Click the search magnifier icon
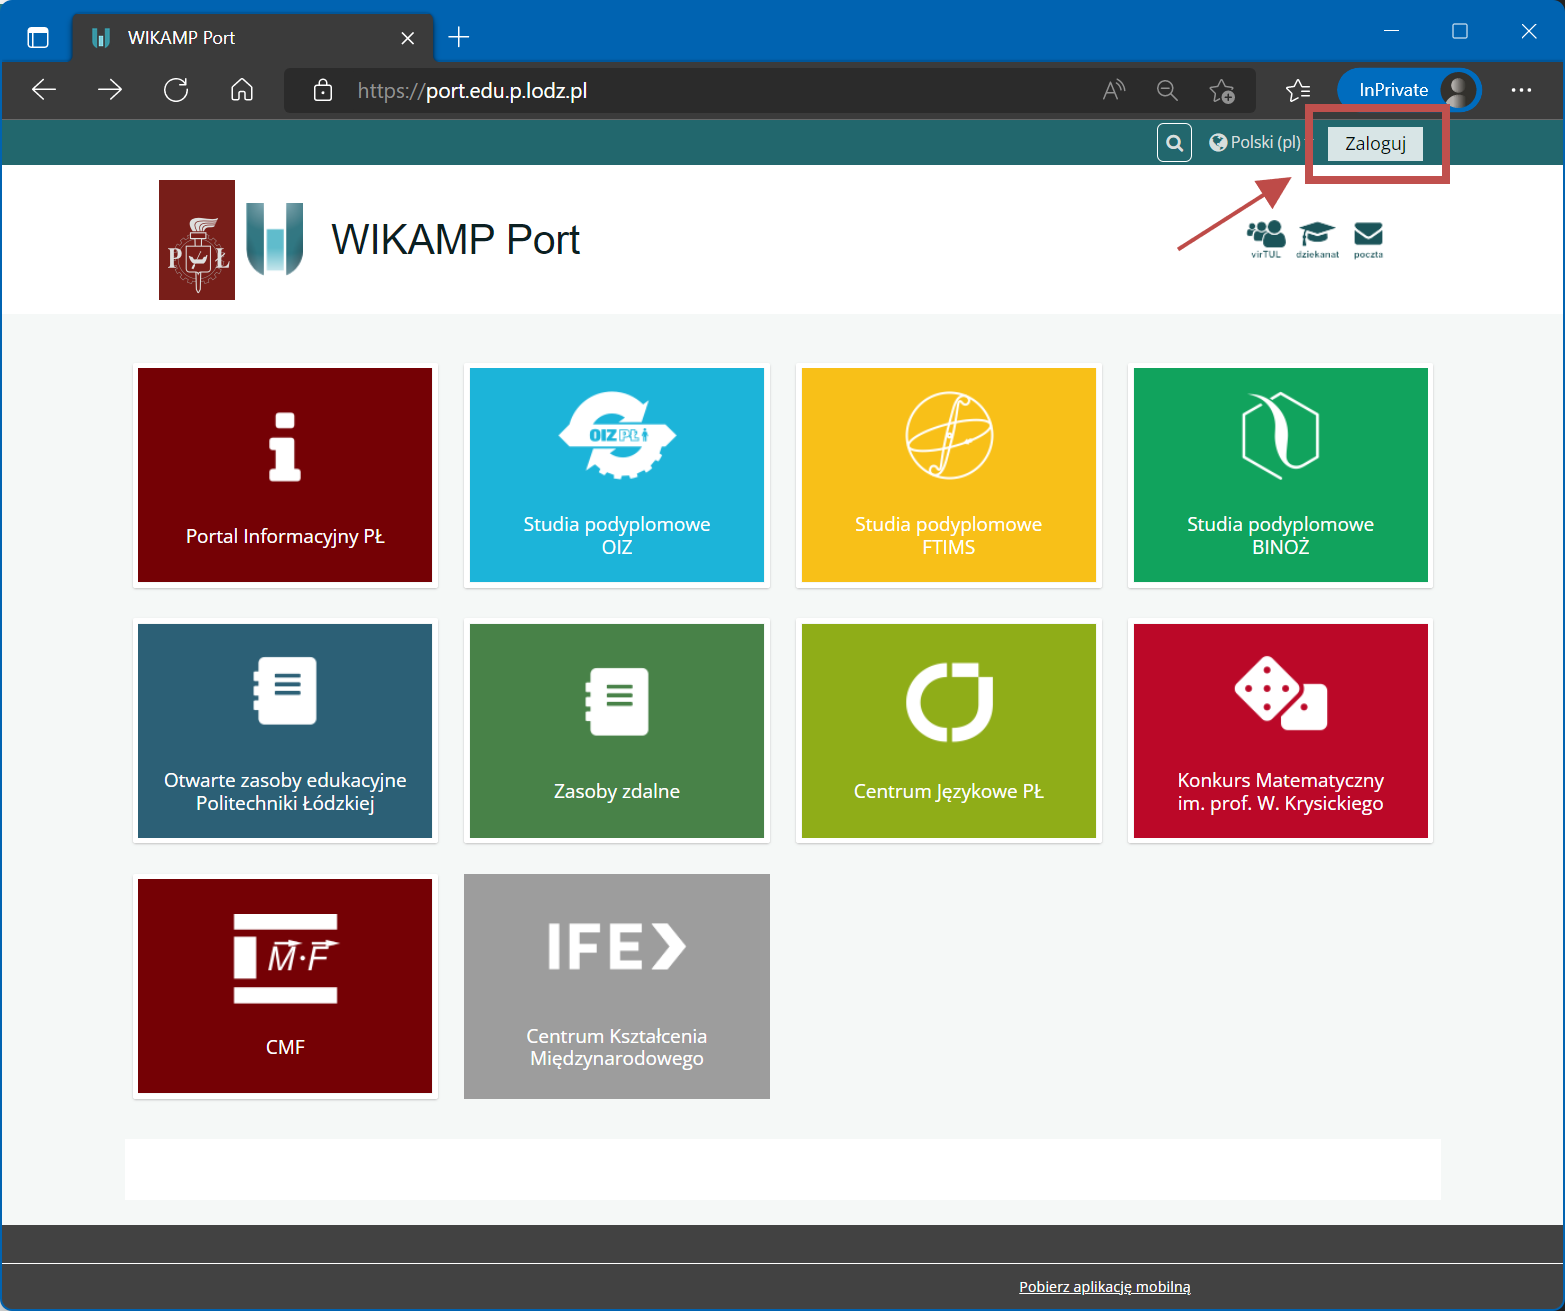Screen dimensions: 1565x1311 point(1174,142)
